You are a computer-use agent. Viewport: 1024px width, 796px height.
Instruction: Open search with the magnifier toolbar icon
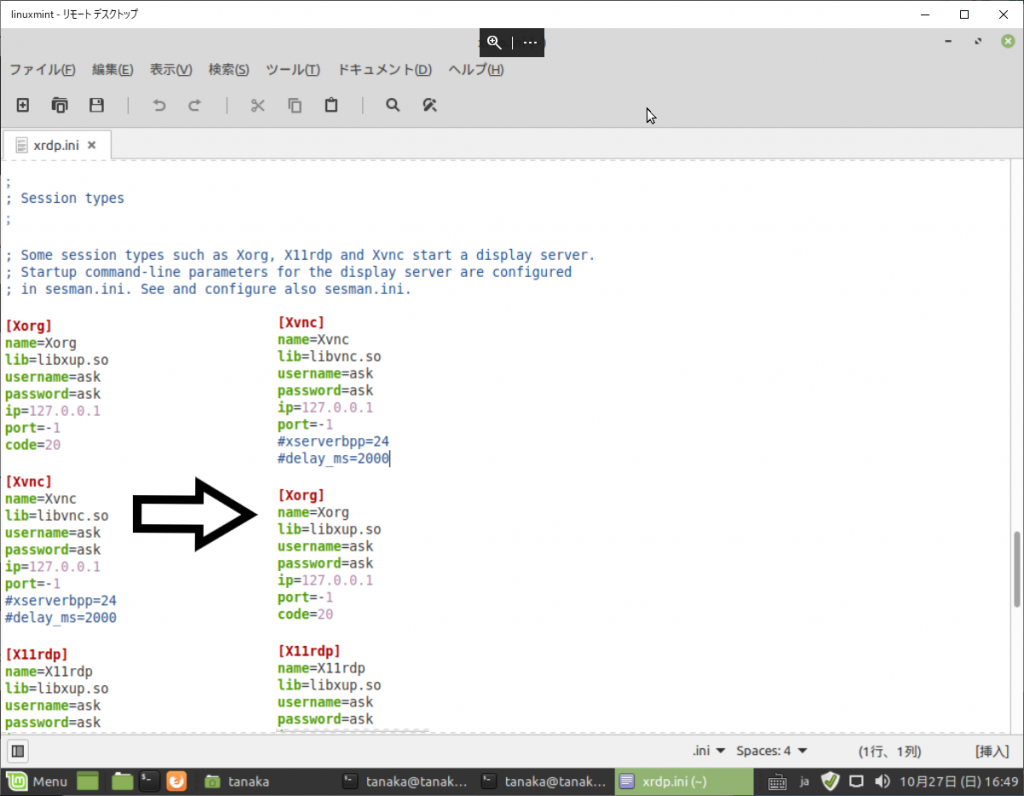[392, 105]
